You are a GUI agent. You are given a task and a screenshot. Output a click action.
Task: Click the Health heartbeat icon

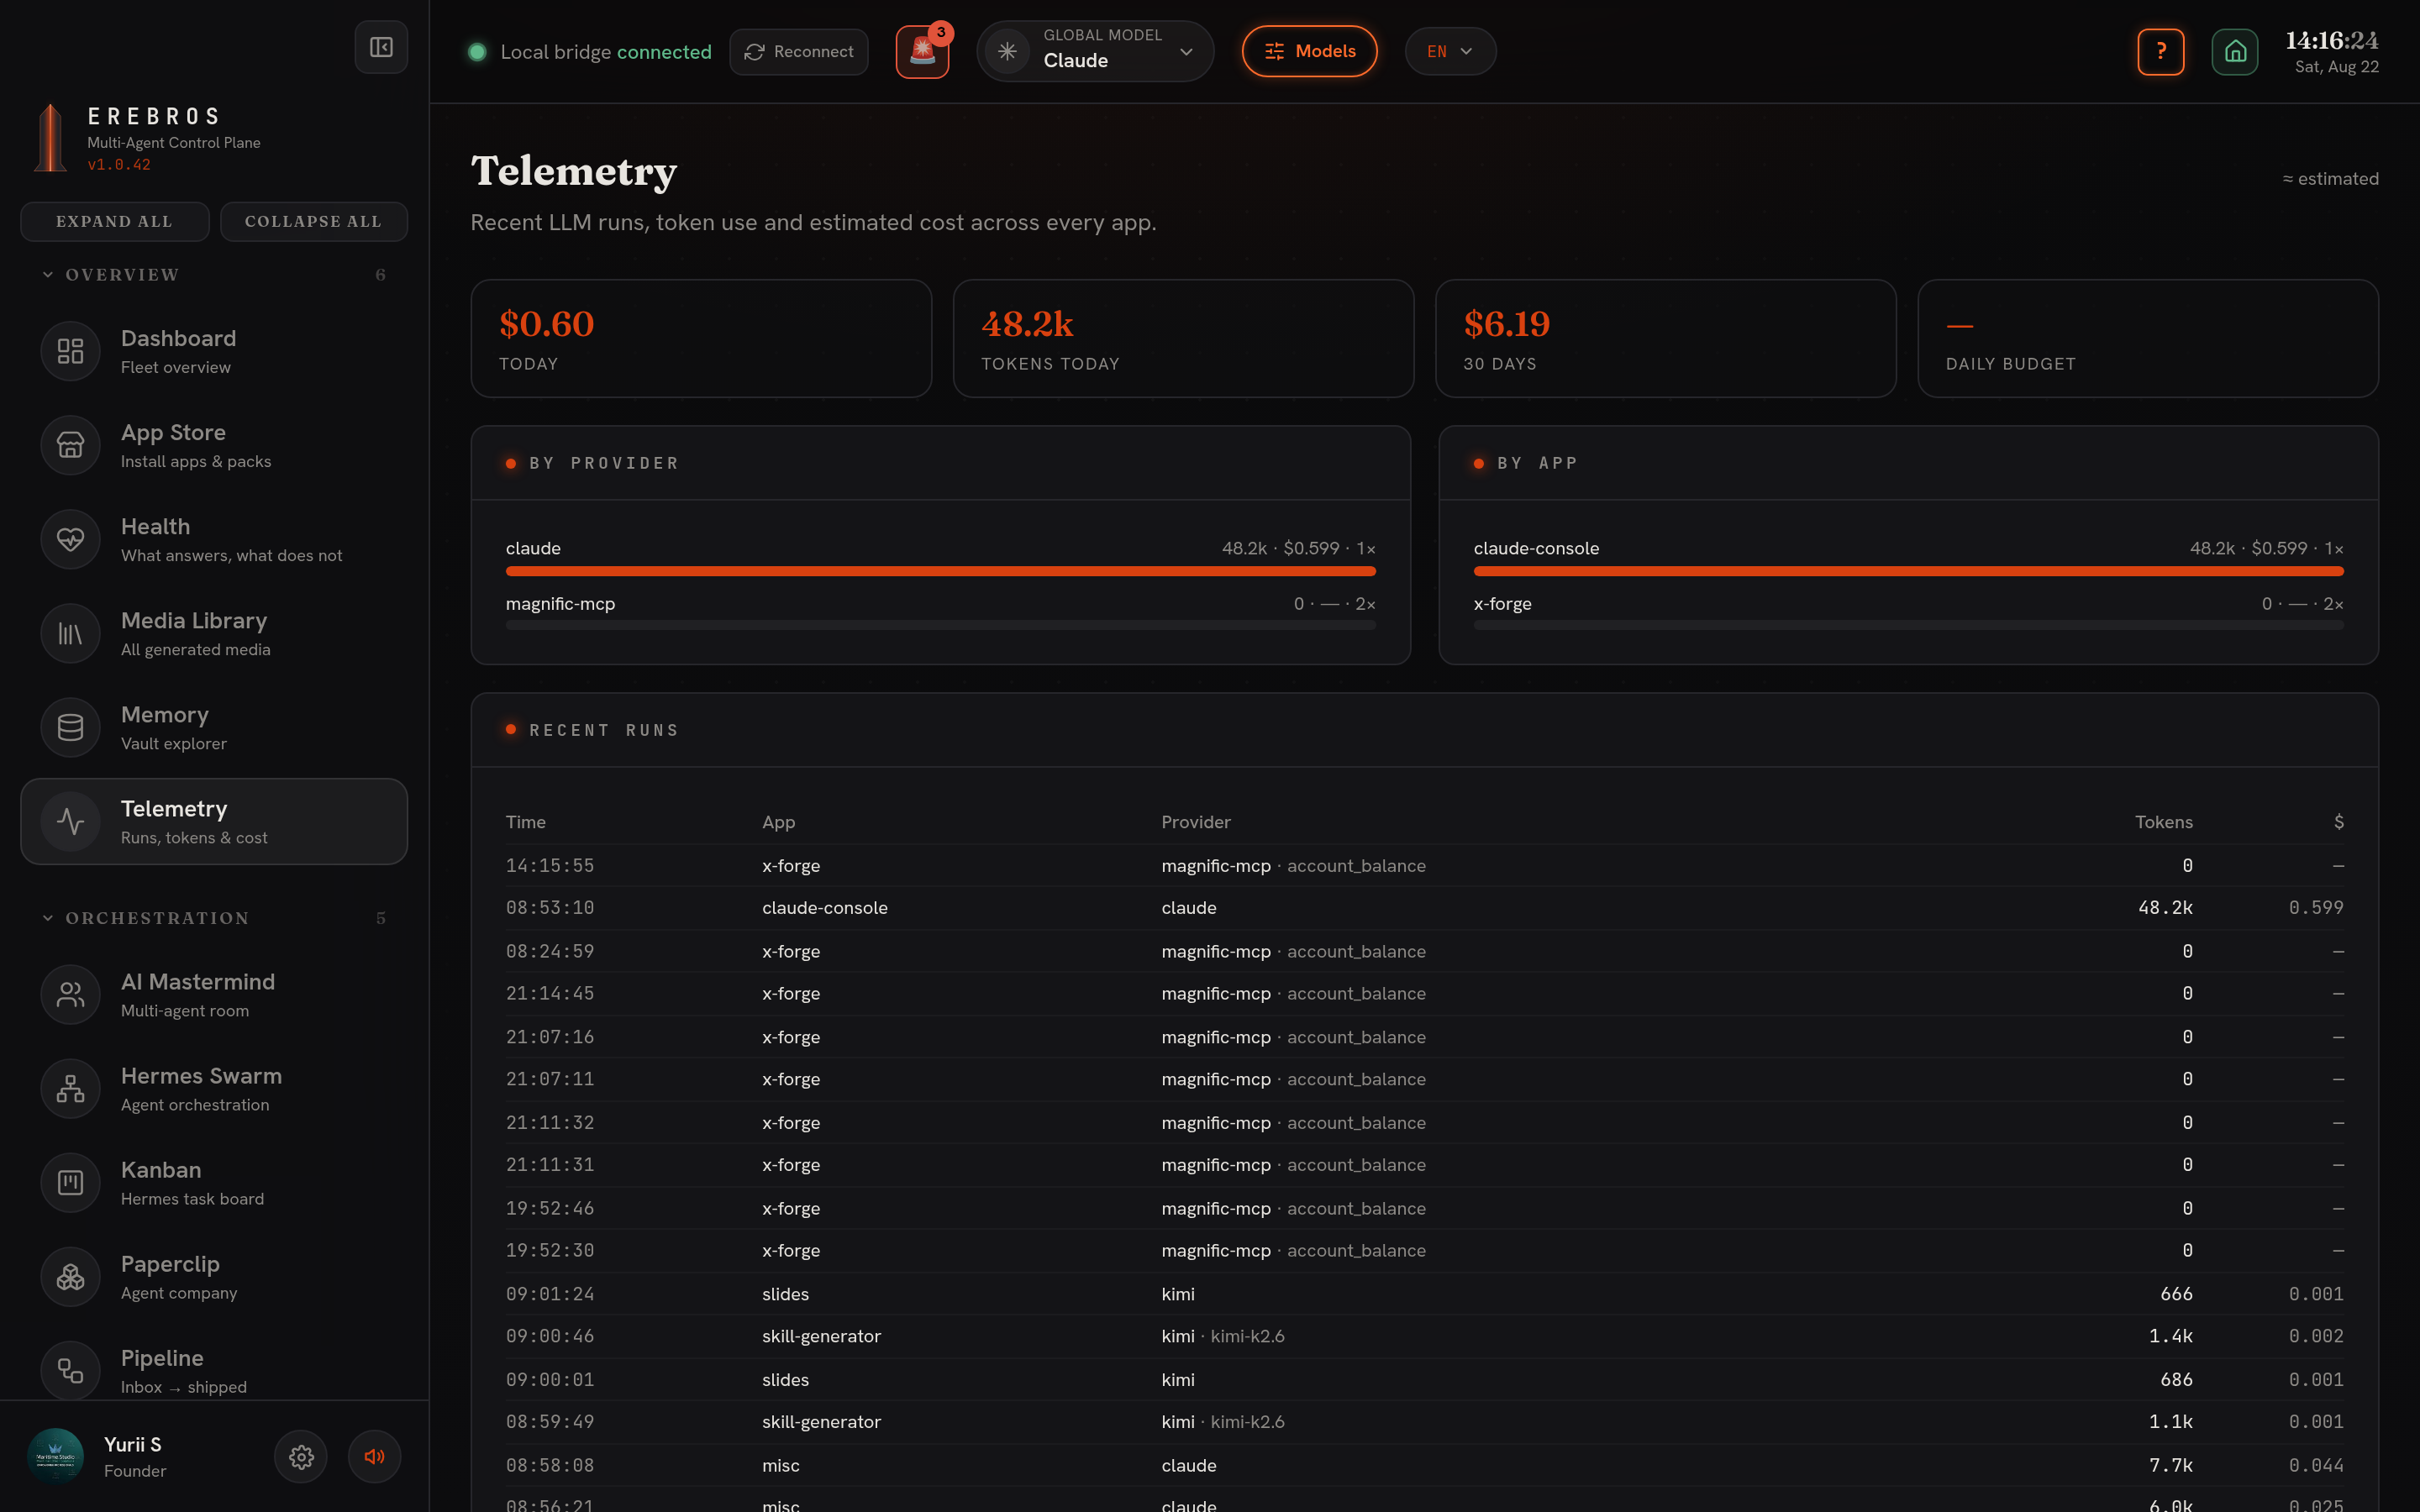(x=70, y=539)
